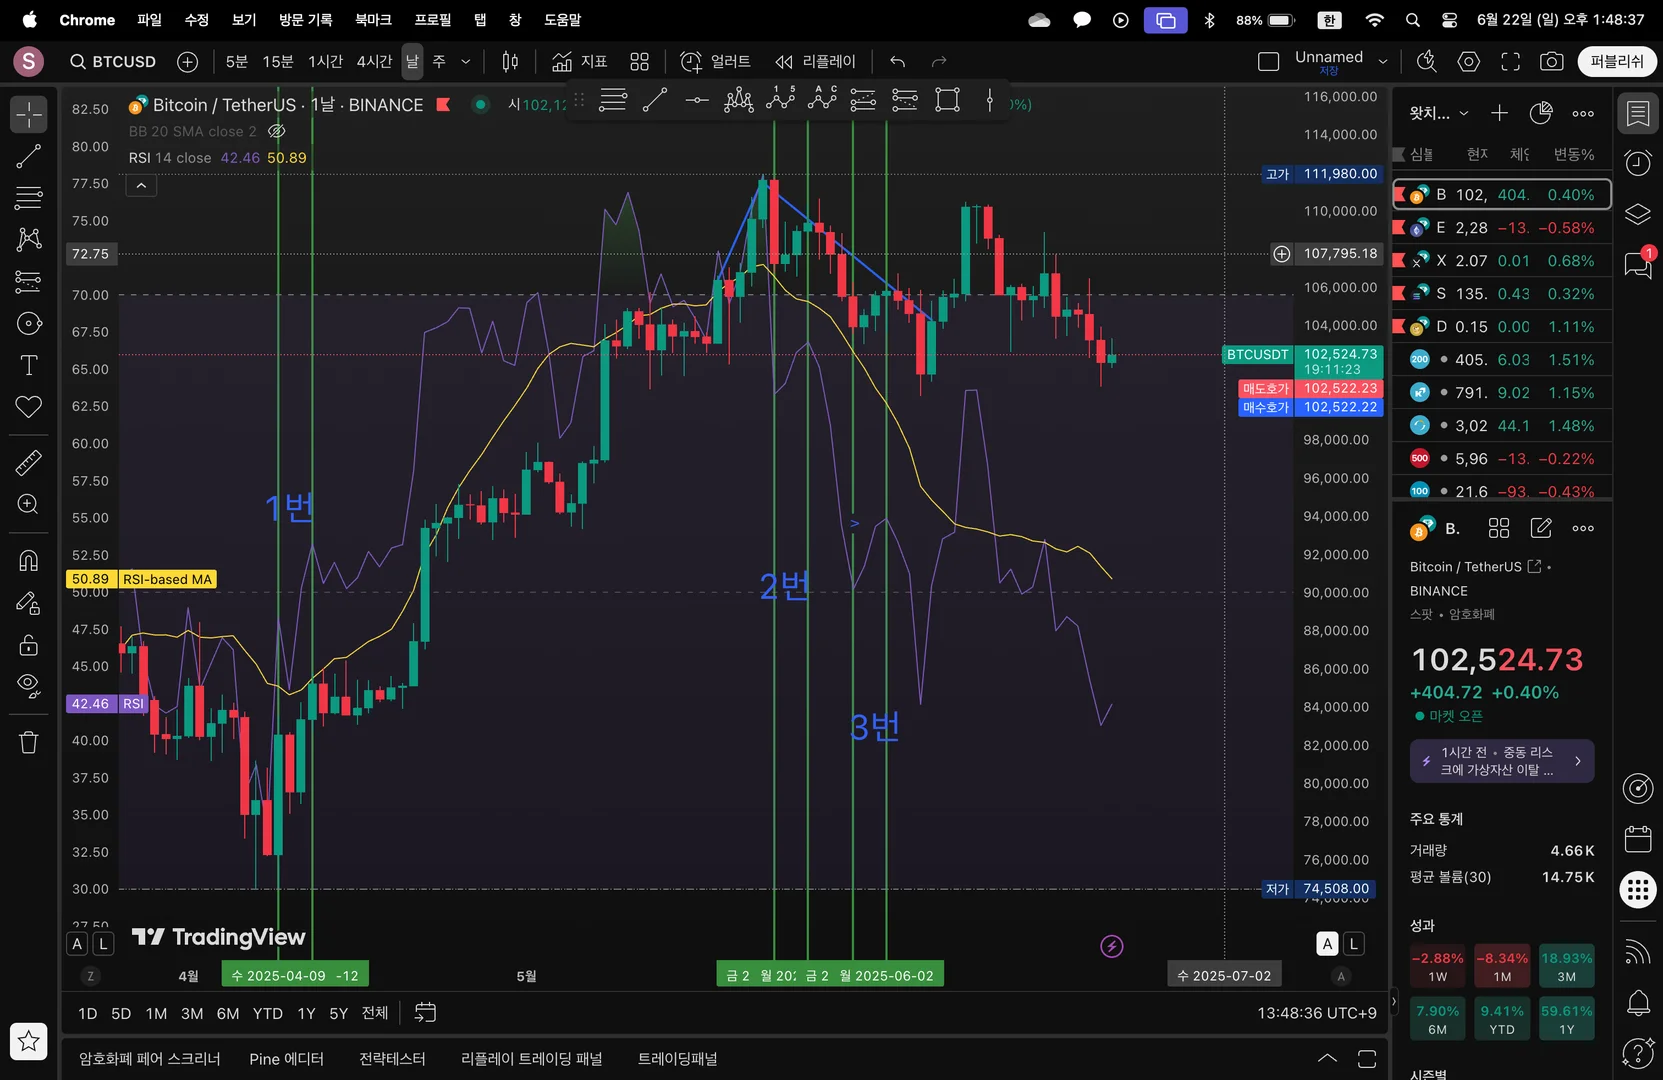Open the watchlist three-dots menu

(1583, 113)
